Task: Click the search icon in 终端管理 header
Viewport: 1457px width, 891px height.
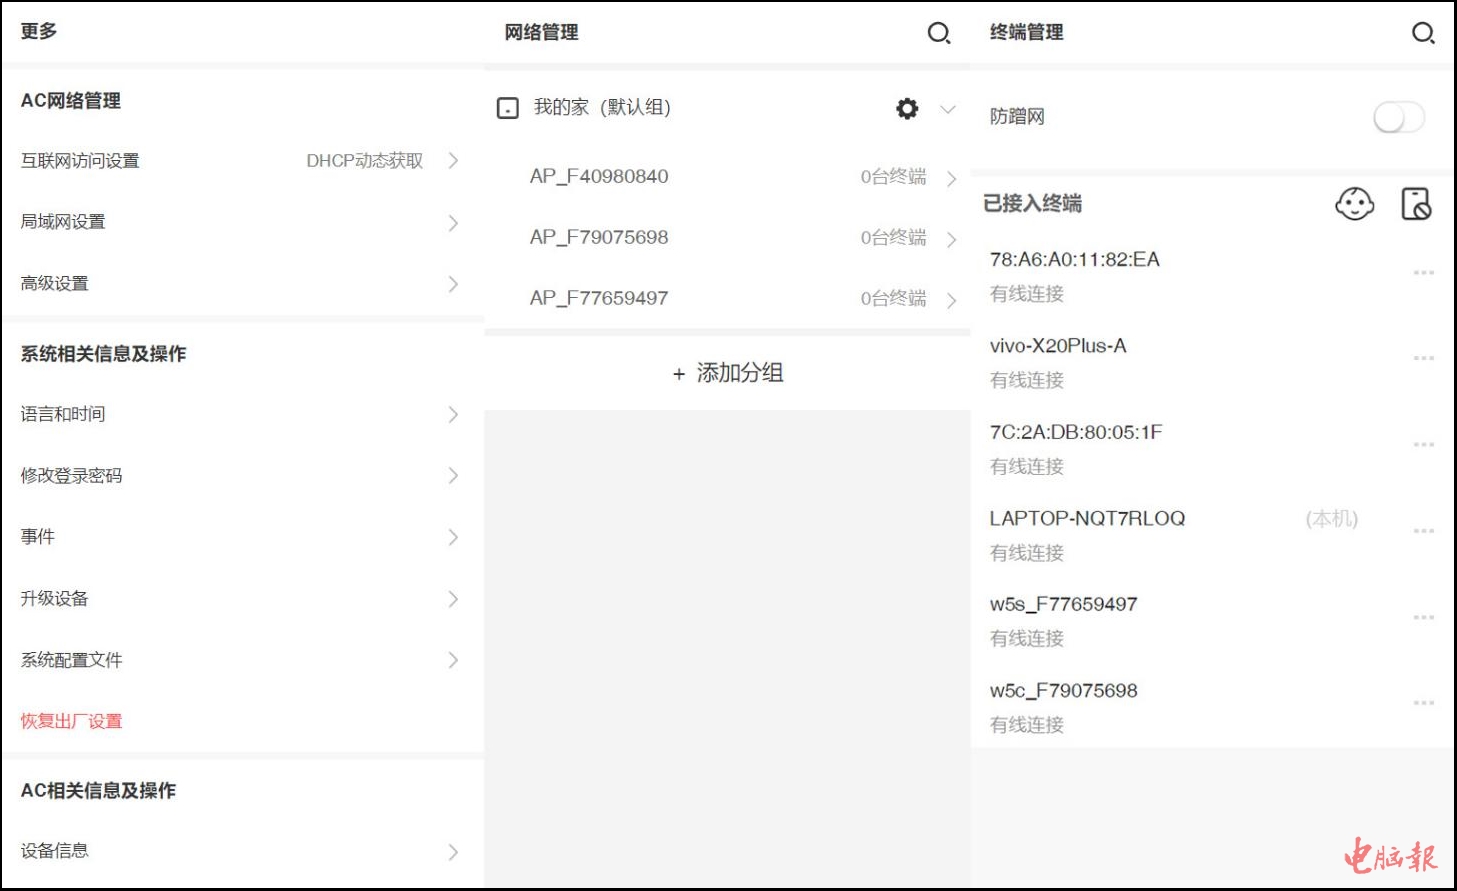Action: click(x=1422, y=33)
